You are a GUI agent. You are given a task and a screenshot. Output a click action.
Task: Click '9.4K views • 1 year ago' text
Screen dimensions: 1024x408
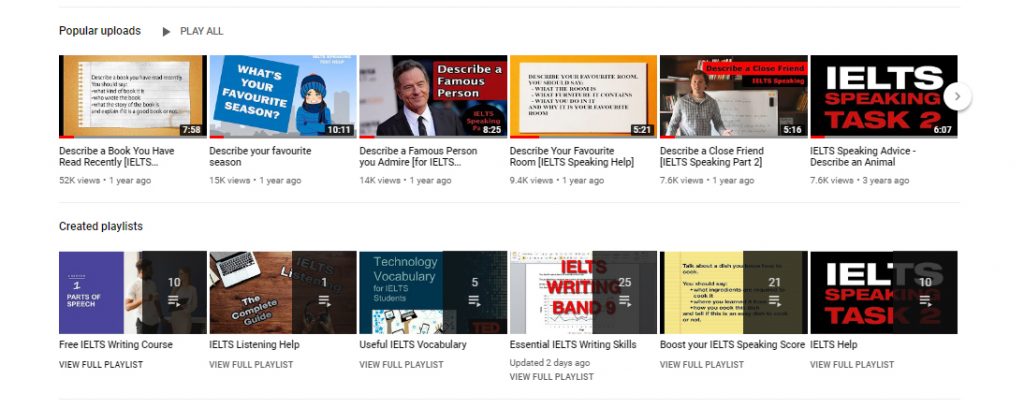coord(556,181)
